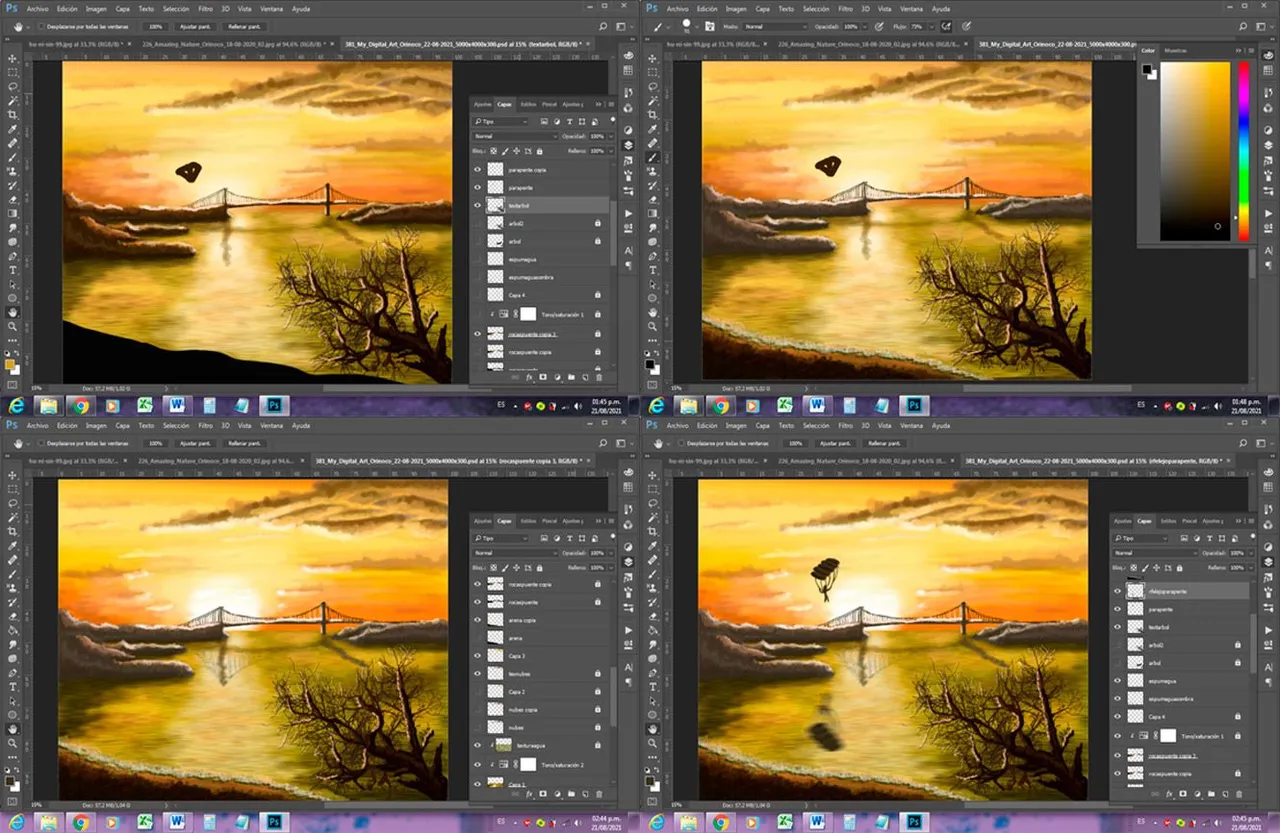
Task: Click new layer icon in rfelejoparapente window
Action: (1225, 794)
